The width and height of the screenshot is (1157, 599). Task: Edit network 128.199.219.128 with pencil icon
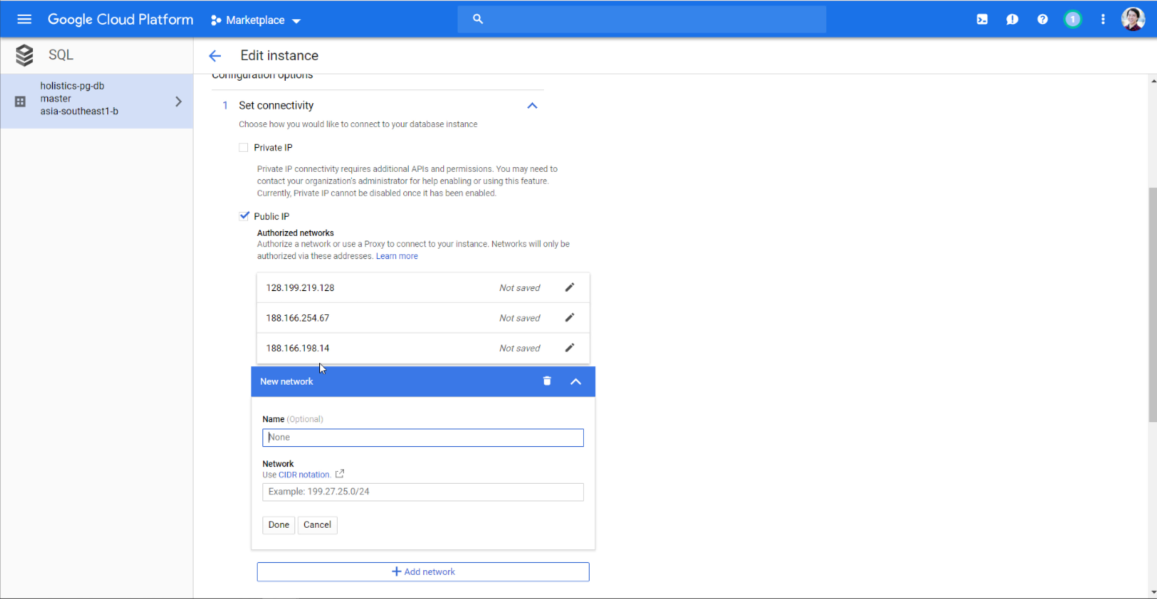click(570, 288)
